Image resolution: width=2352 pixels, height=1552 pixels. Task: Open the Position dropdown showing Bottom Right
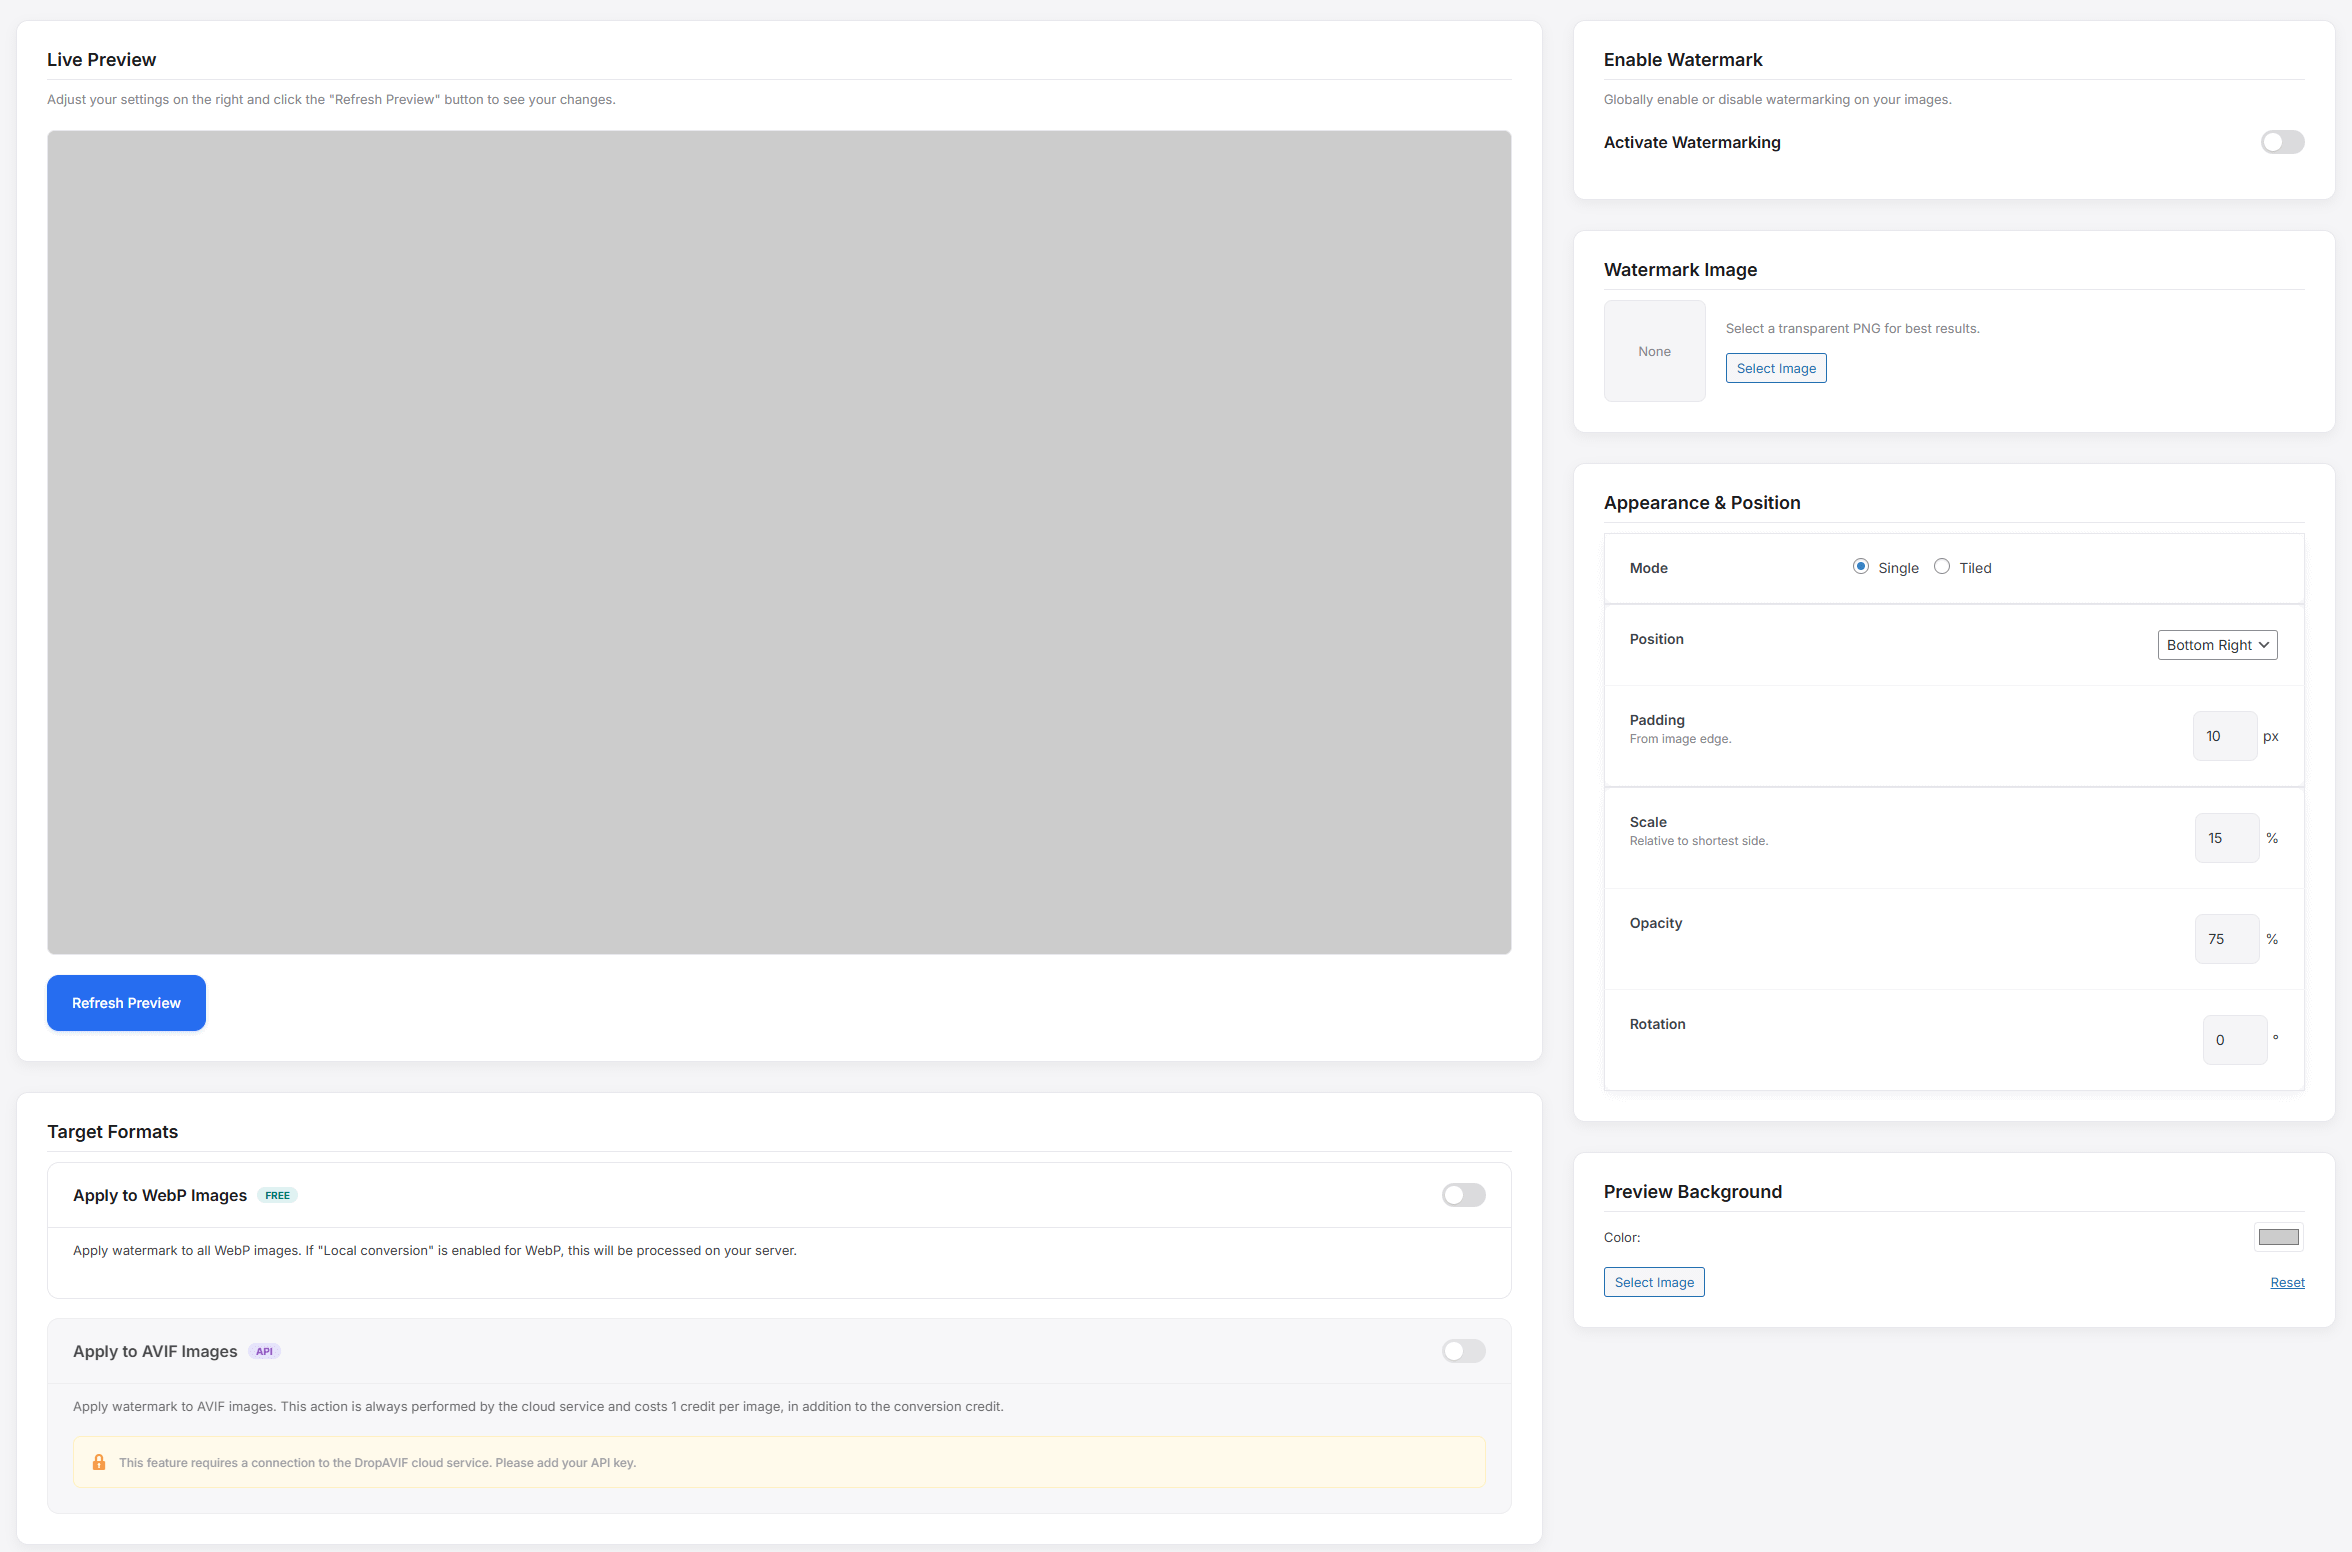2217,645
